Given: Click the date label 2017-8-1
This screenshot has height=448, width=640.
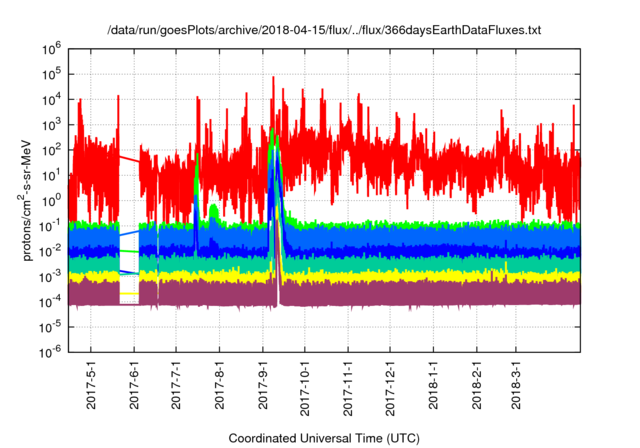Looking at the screenshot, I should point(220,384).
